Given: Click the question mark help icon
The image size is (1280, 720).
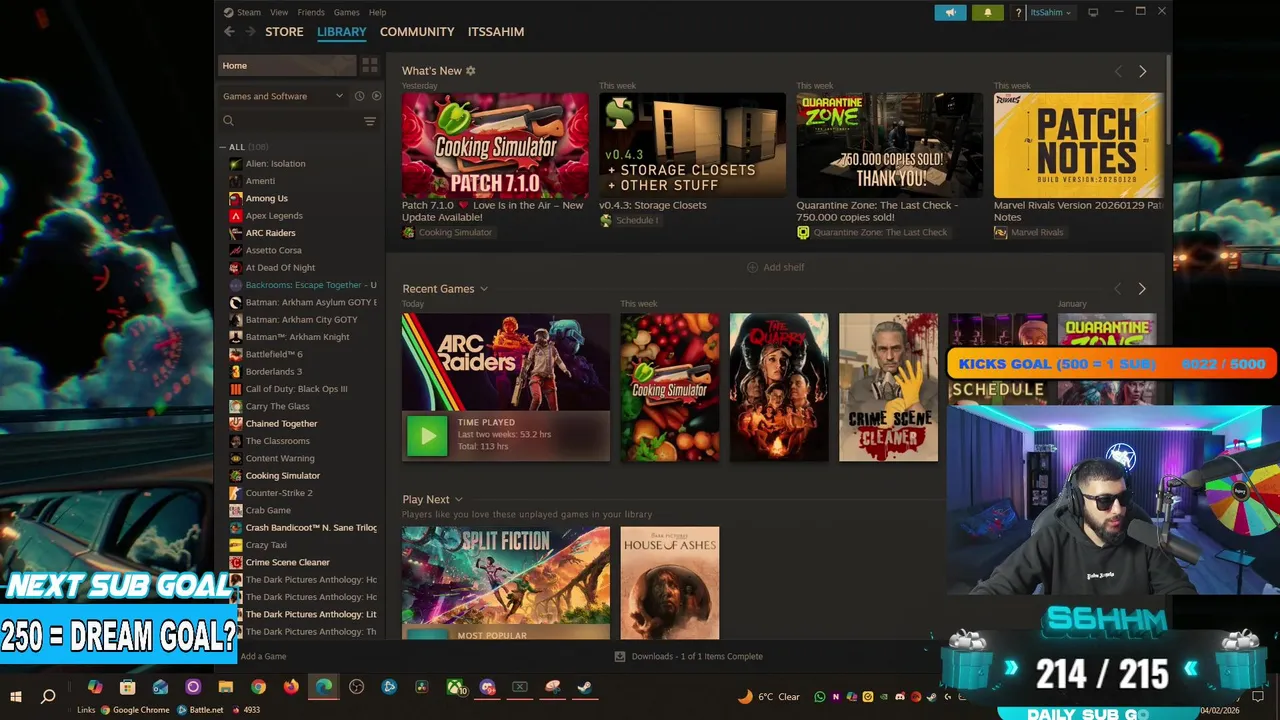Looking at the screenshot, I should coord(1018,13).
